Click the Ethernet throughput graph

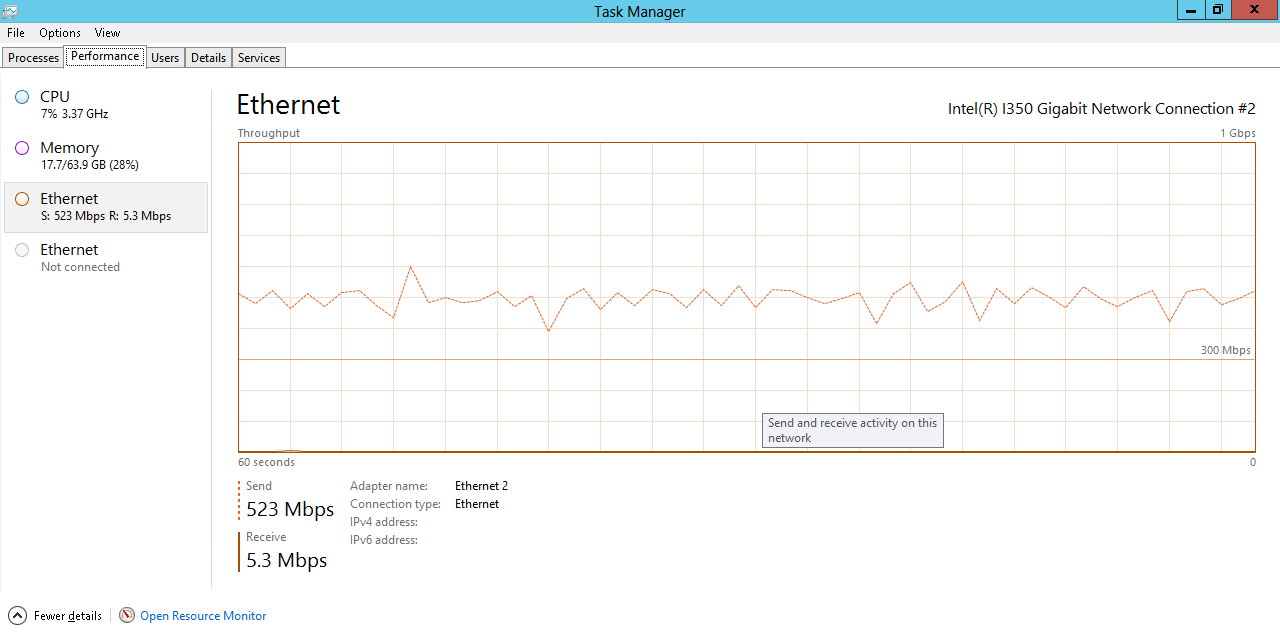click(x=746, y=297)
